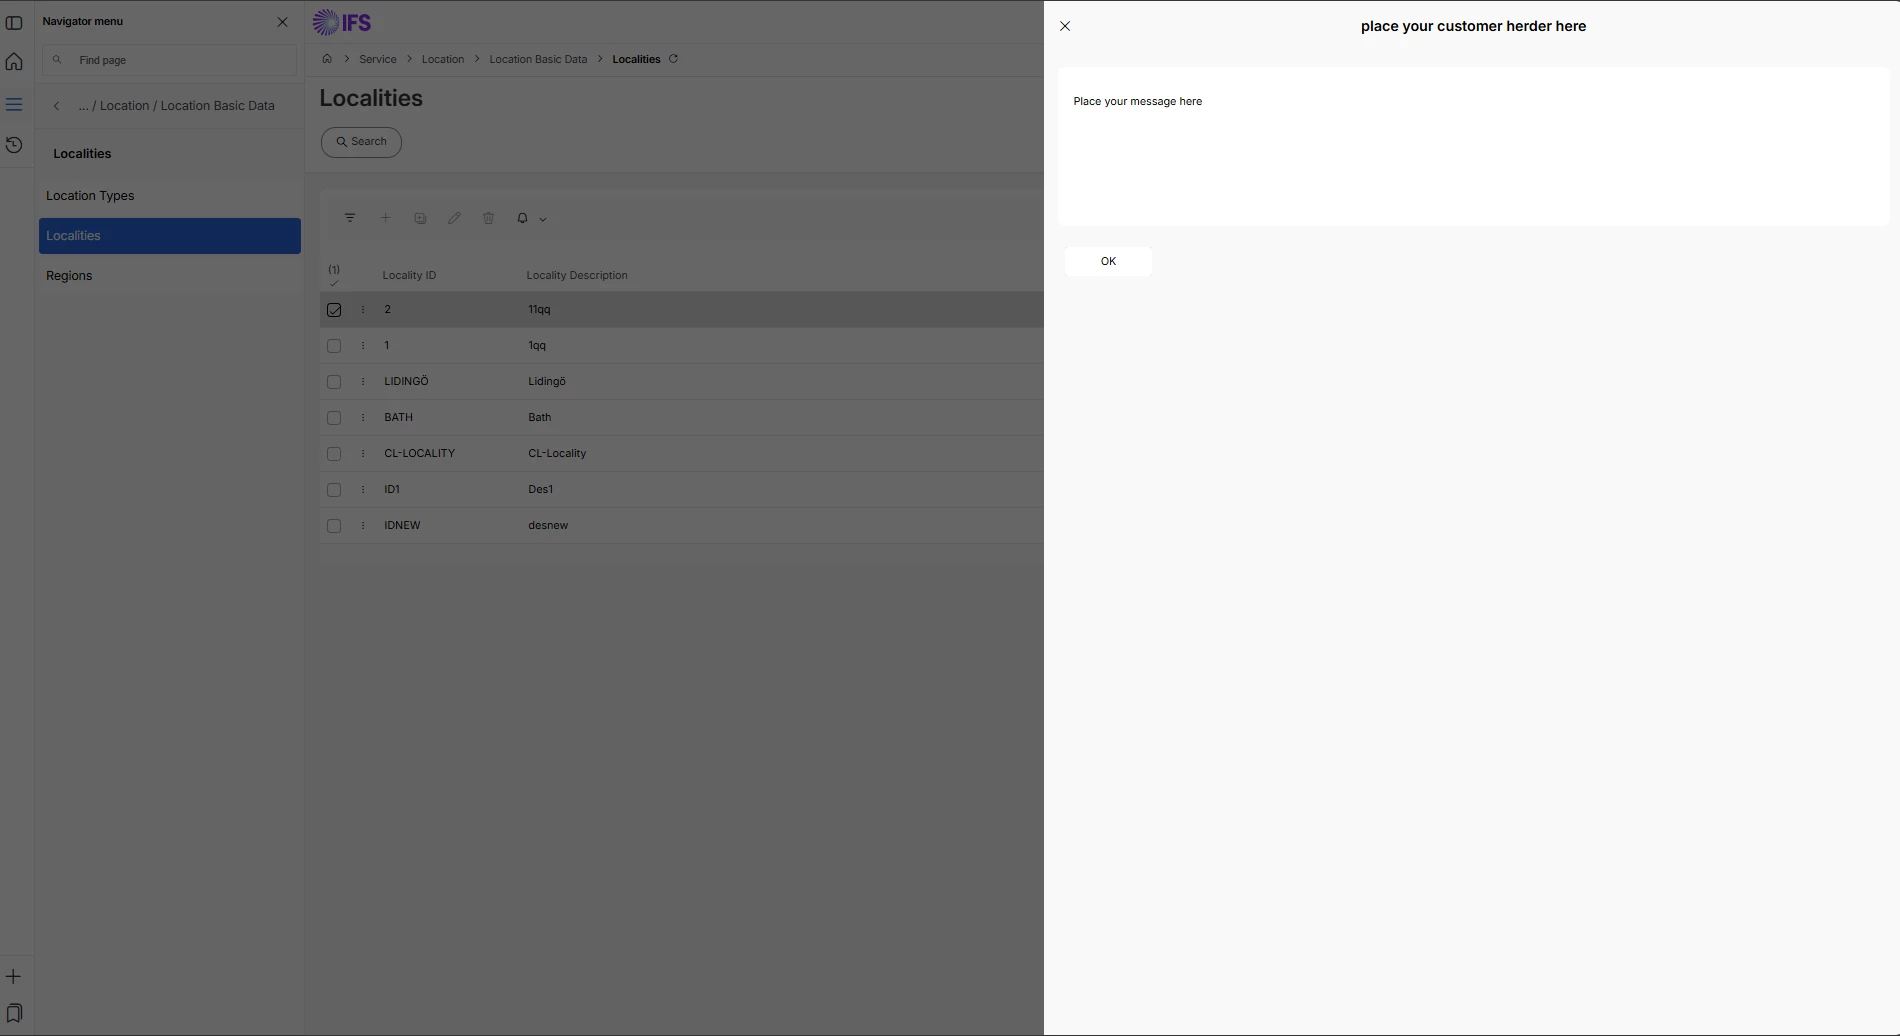The image size is (1900, 1036).
Task: Click the plus icon at bottom of left rail
Action: click(14, 976)
